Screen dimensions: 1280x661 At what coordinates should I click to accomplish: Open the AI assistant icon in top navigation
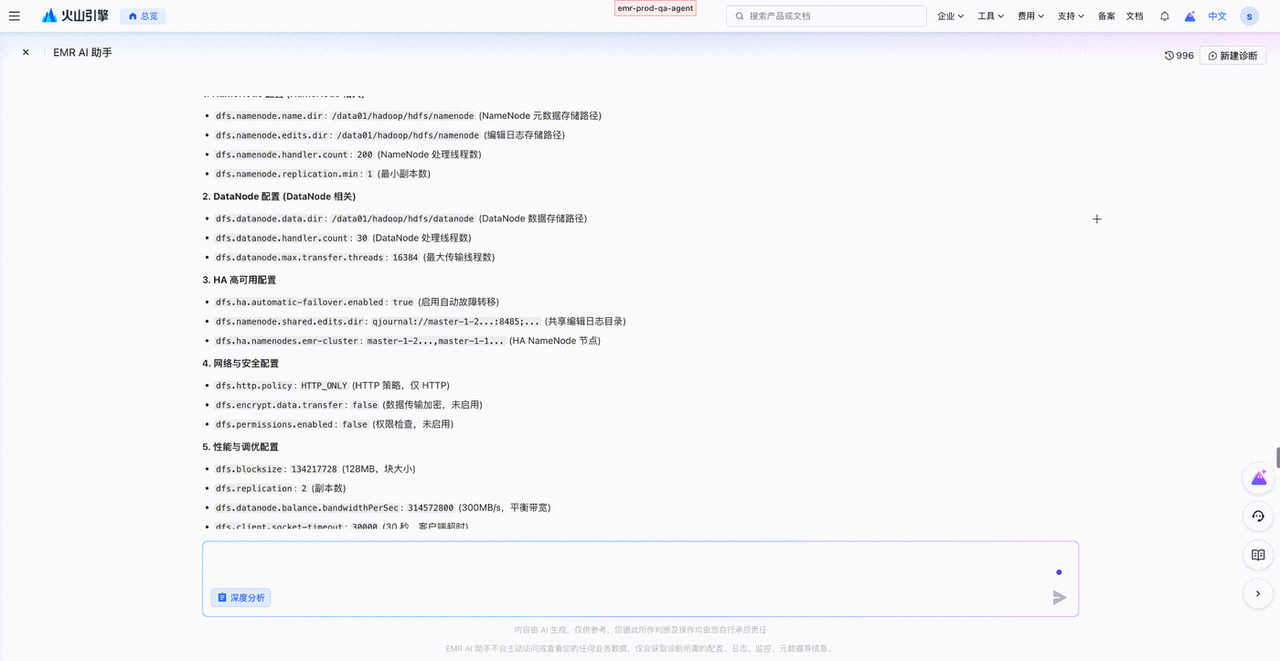[x=1190, y=16]
